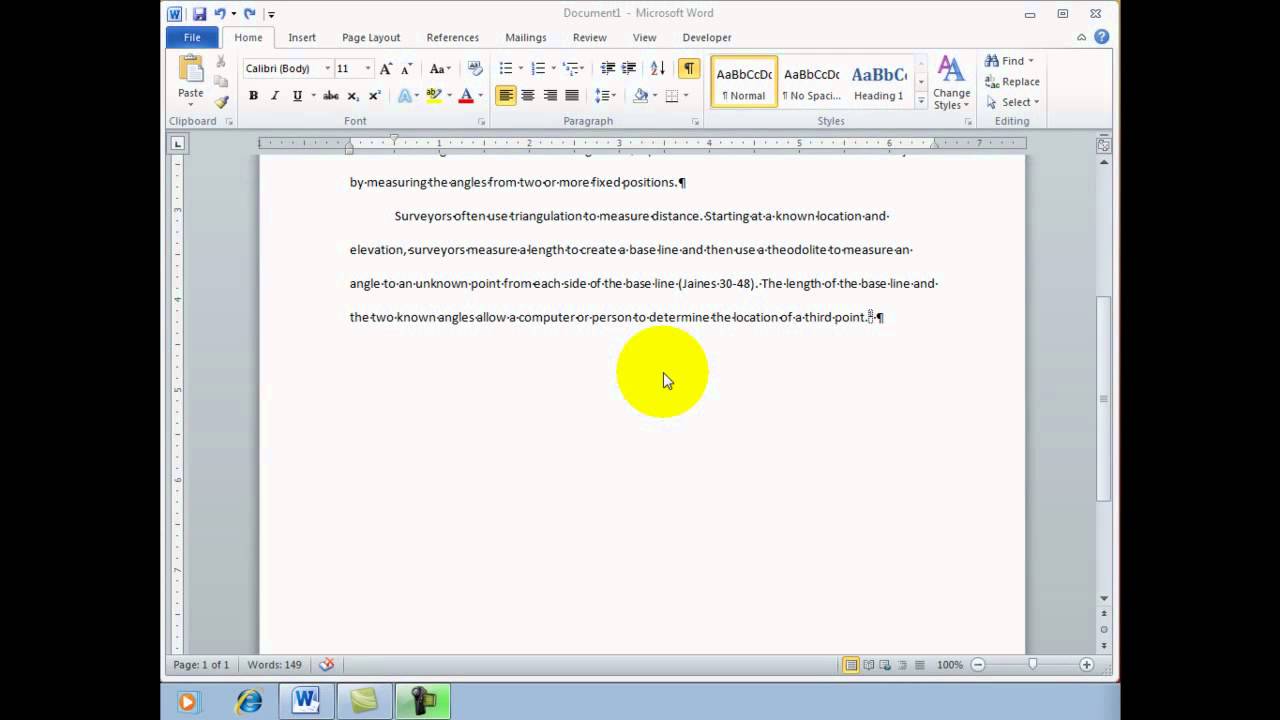Screen dimensions: 1280x720
Task: Increase the paragraph indent
Action: (629, 68)
